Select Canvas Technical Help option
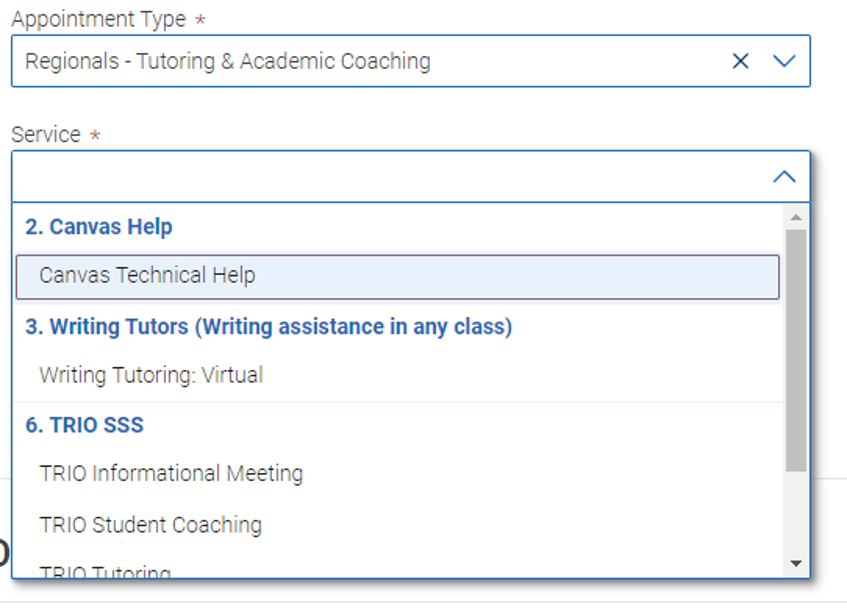Image resolution: width=847 pixels, height=610 pixels. coord(147,276)
